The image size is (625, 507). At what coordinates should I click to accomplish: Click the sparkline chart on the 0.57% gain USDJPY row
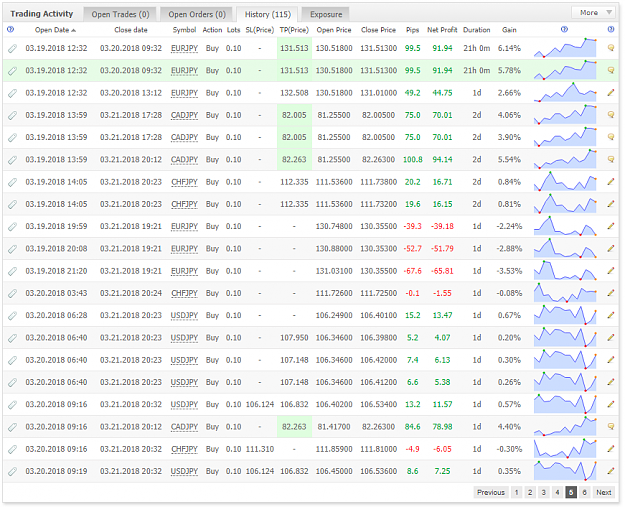565,404
